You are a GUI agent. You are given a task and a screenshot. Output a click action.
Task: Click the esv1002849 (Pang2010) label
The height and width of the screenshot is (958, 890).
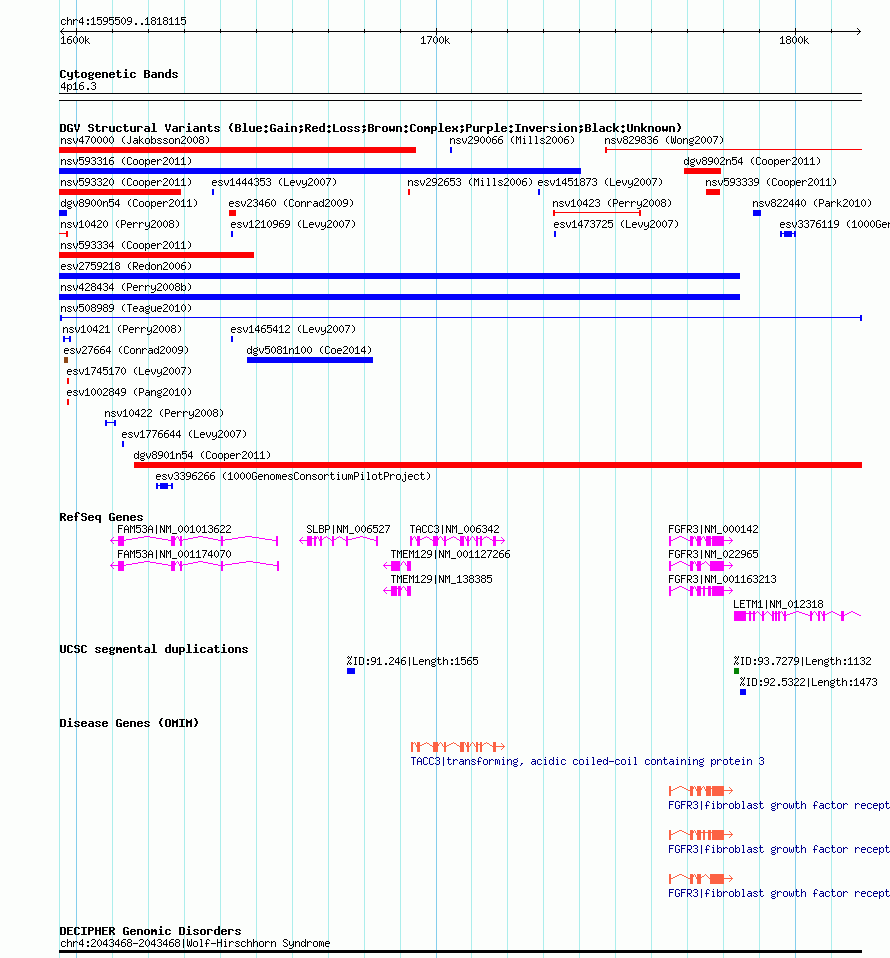click(129, 392)
